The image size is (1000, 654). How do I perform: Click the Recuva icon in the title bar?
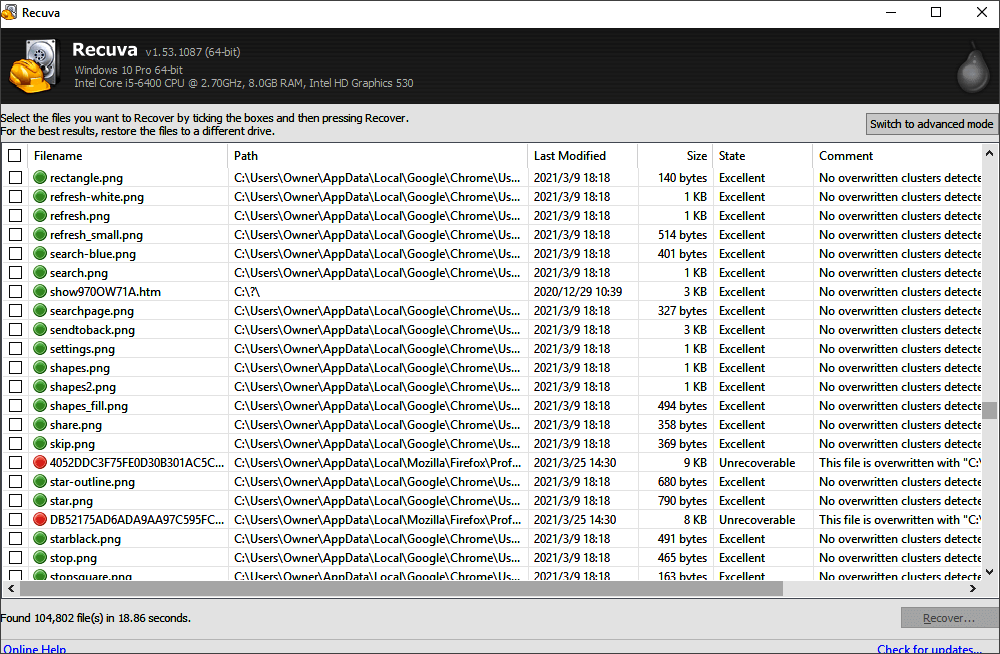click(x=10, y=13)
